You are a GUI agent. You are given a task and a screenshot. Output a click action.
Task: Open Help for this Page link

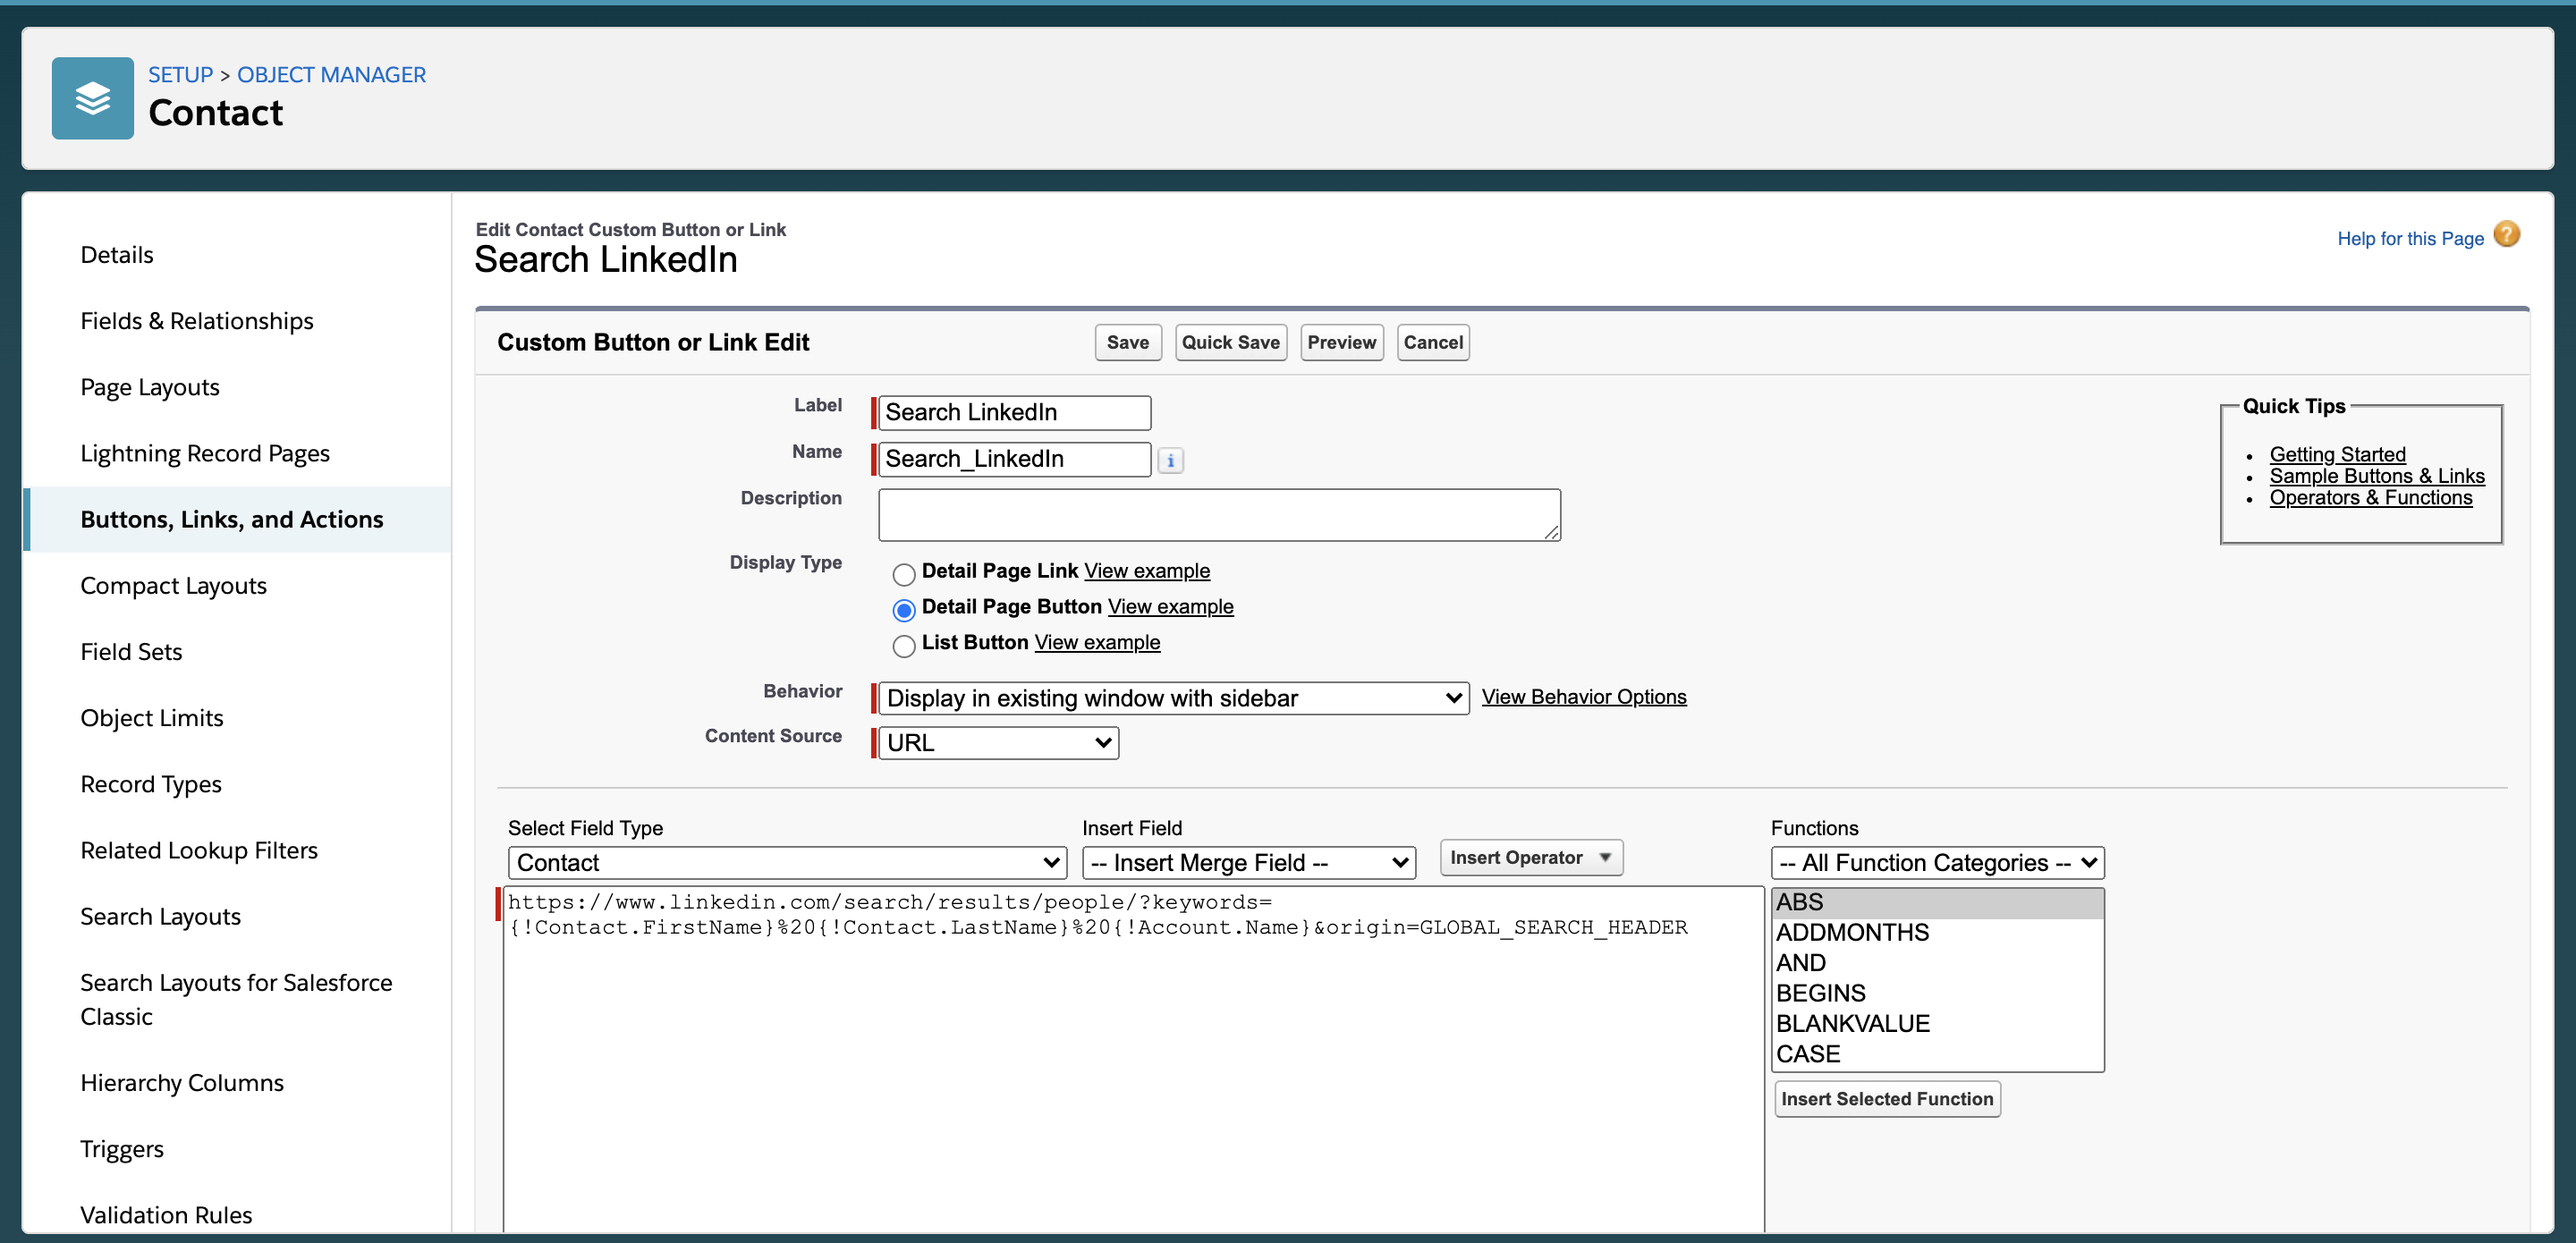(2410, 238)
